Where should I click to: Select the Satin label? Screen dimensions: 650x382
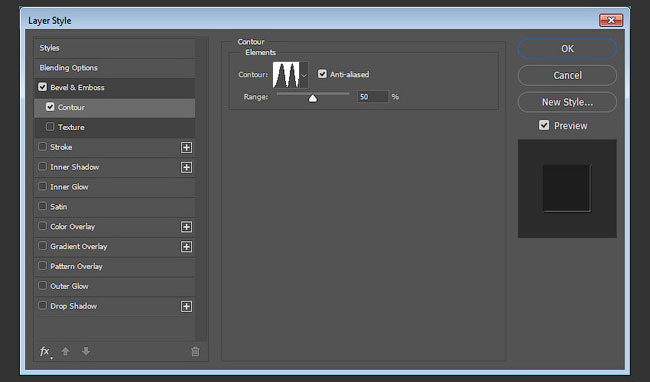click(x=58, y=207)
